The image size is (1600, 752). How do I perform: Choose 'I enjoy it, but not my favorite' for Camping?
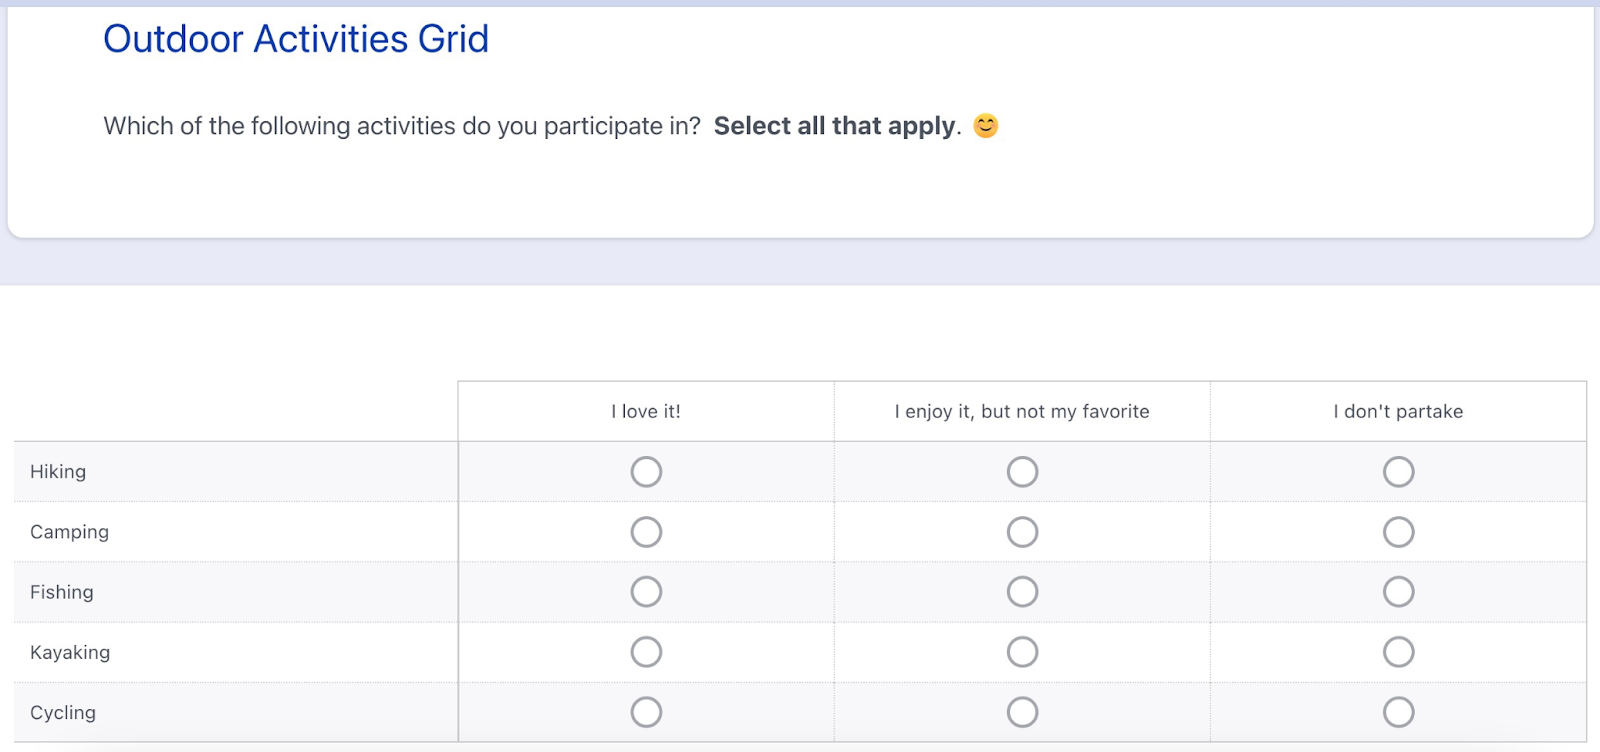click(x=1022, y=532)
